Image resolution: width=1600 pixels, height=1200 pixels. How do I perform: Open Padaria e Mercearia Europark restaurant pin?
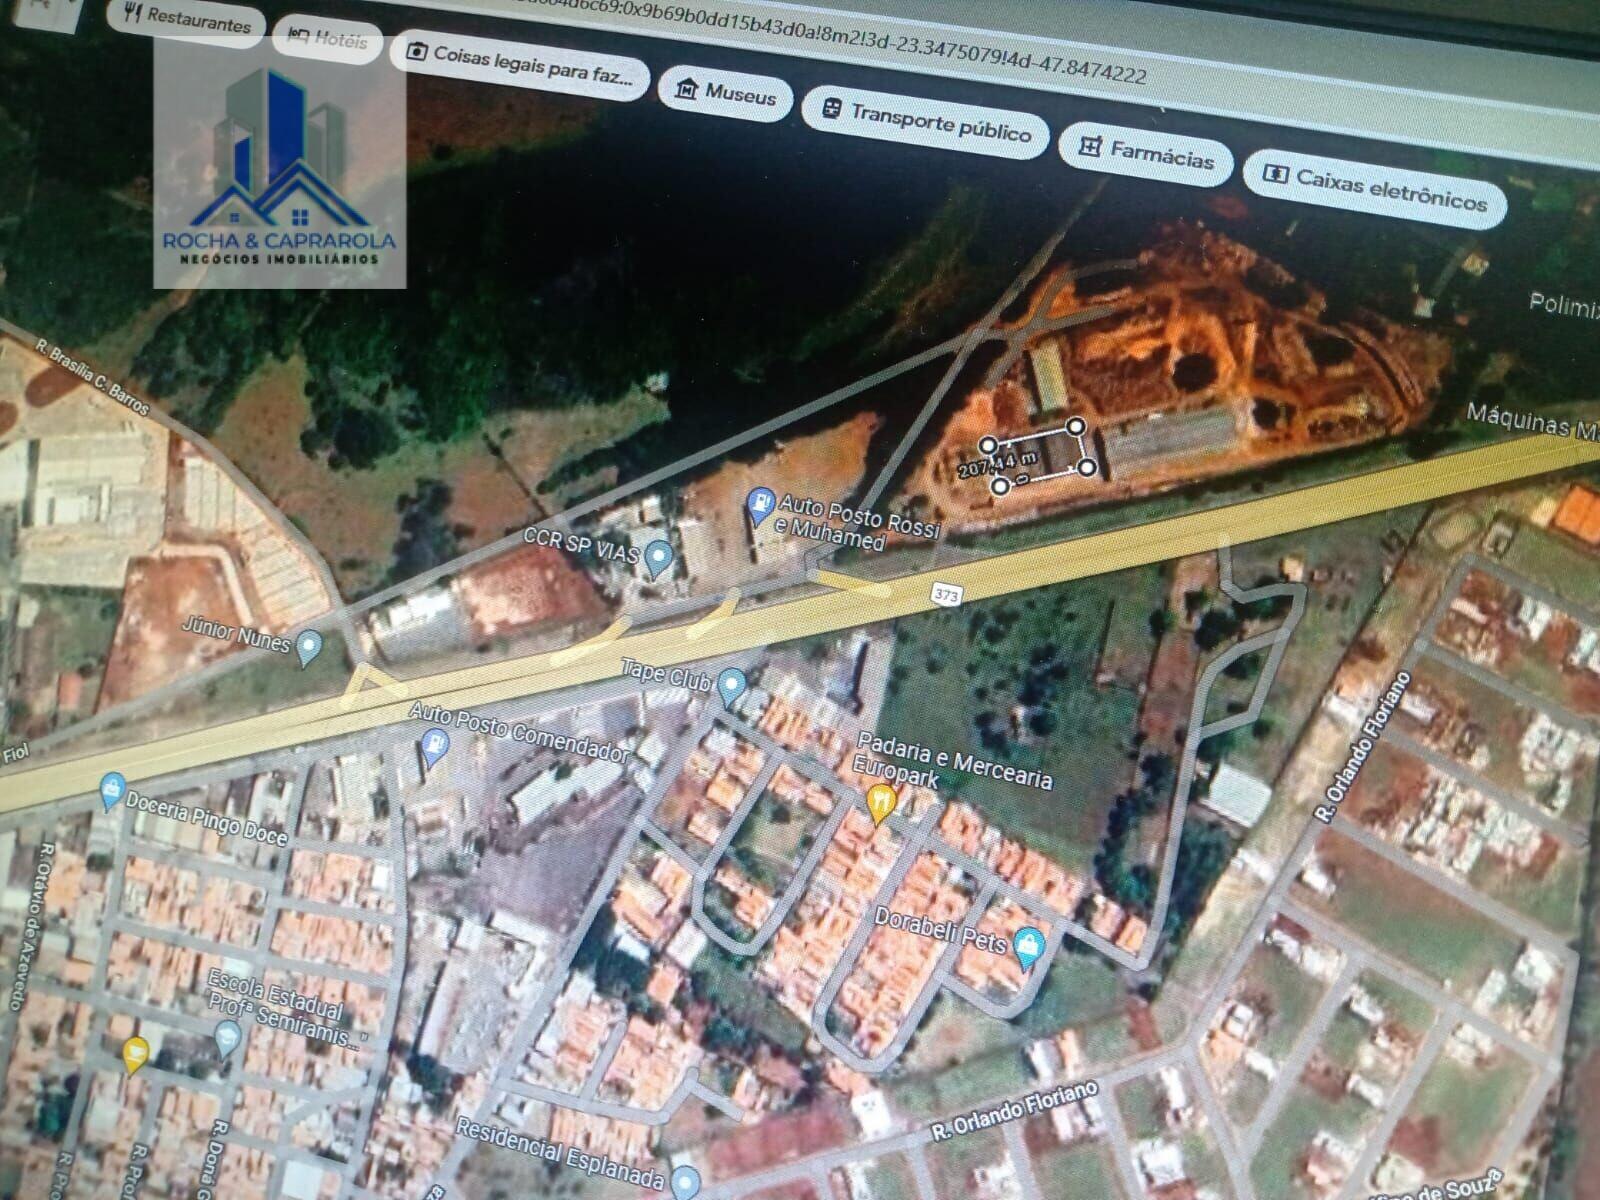tap(880, 804)
